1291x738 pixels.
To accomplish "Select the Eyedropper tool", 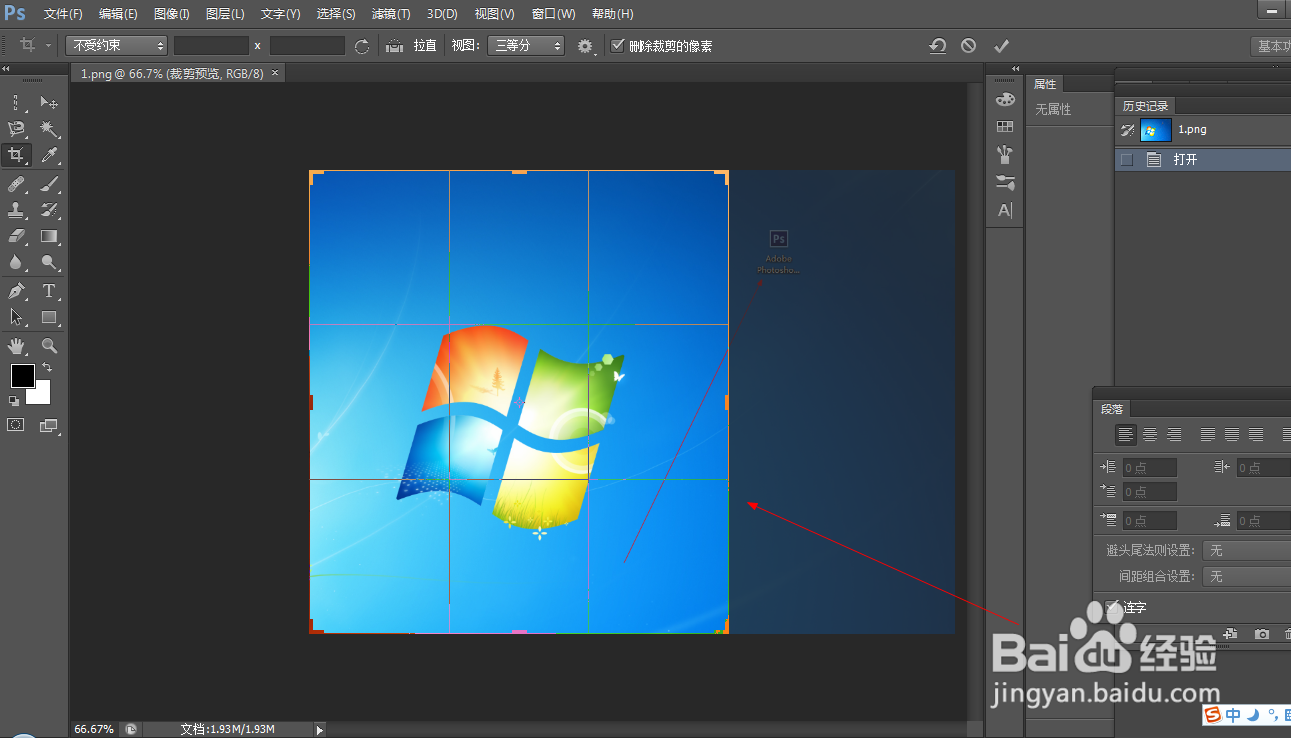I will click(49, 155).
